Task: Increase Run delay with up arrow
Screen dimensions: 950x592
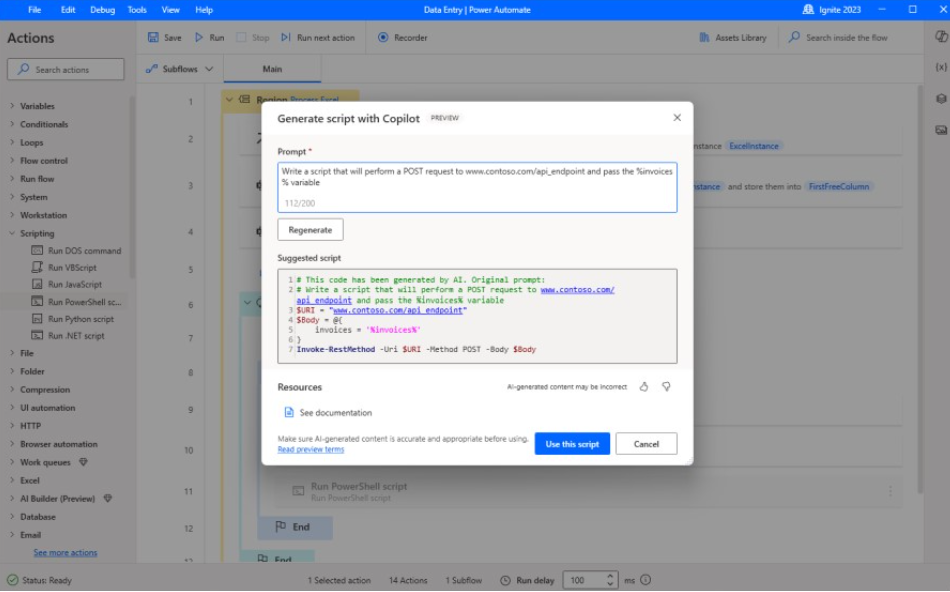Action: click(610, 576)
